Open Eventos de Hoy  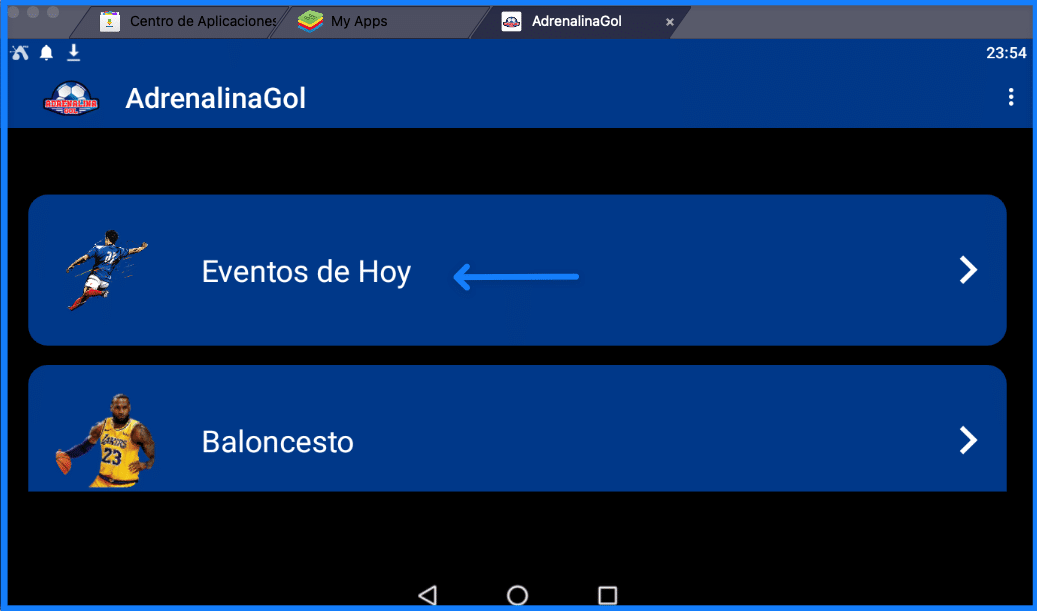click(306, 271)
